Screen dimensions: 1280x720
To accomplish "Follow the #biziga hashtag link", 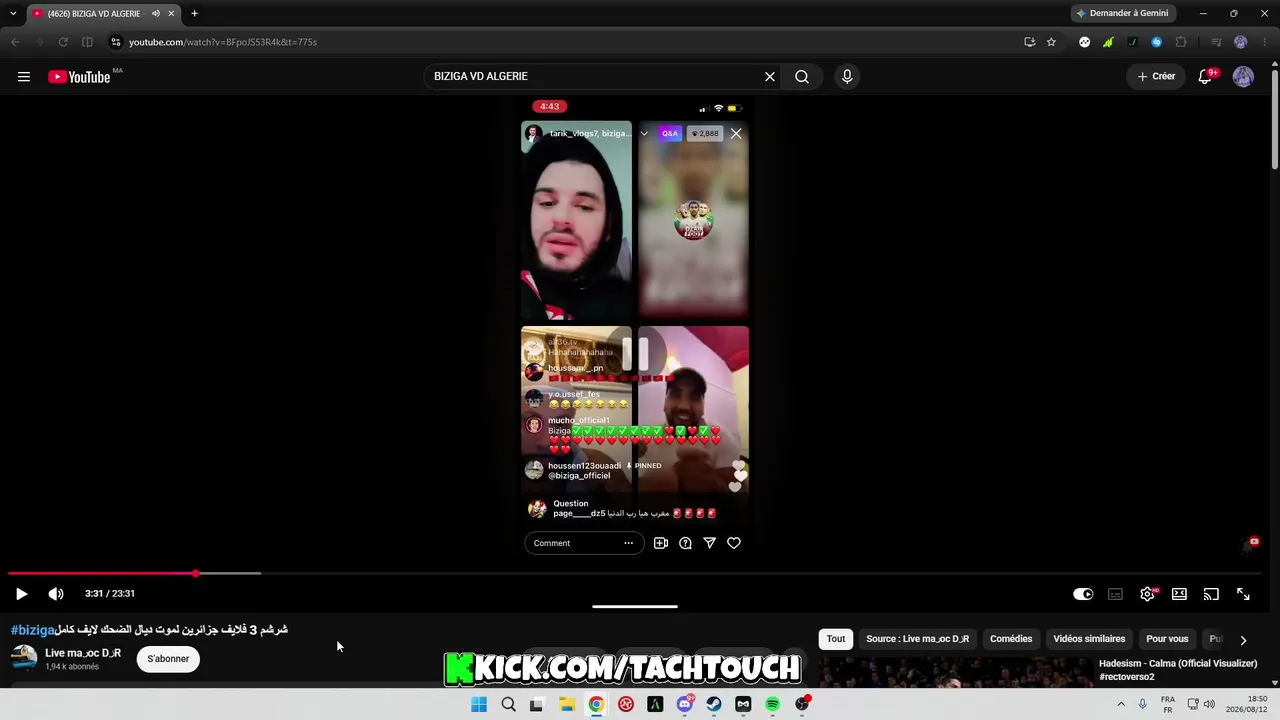I will click(x=33, y=630).
